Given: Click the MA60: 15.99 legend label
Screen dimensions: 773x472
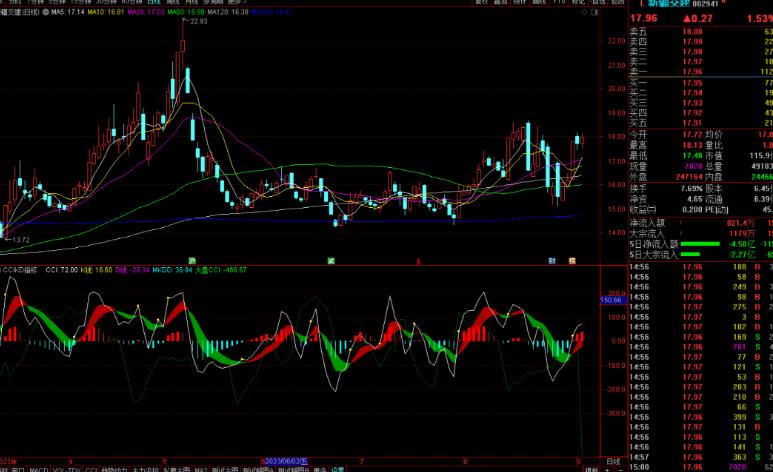Looking at the screenshot, I should tap(186, 11).
